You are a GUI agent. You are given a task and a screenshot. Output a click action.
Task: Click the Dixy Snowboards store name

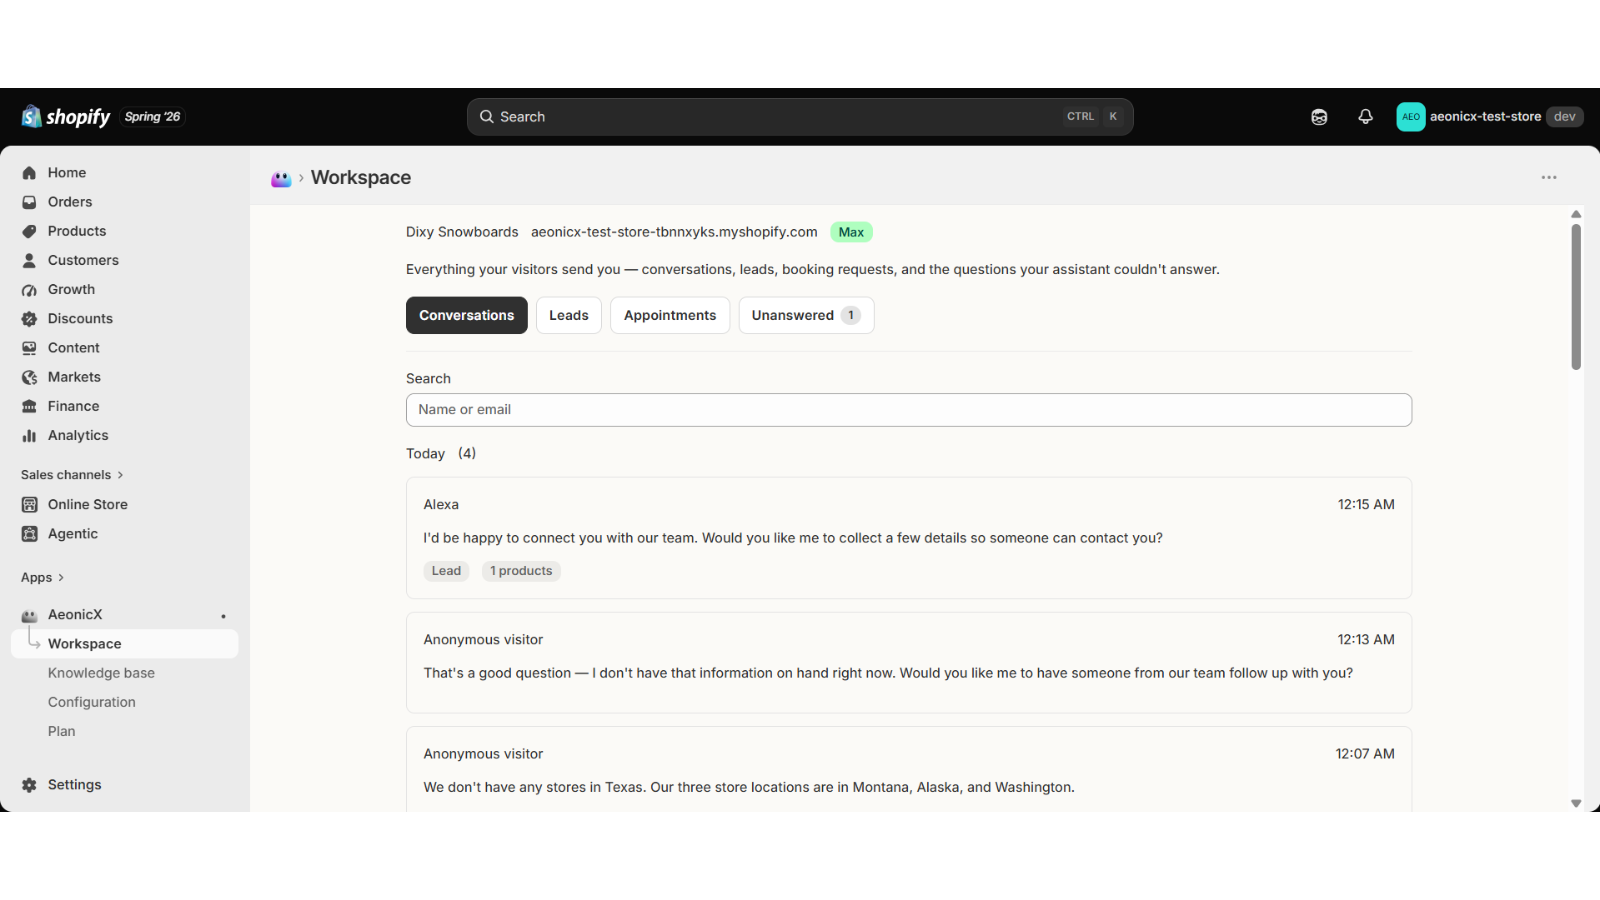tap(462, 232)
